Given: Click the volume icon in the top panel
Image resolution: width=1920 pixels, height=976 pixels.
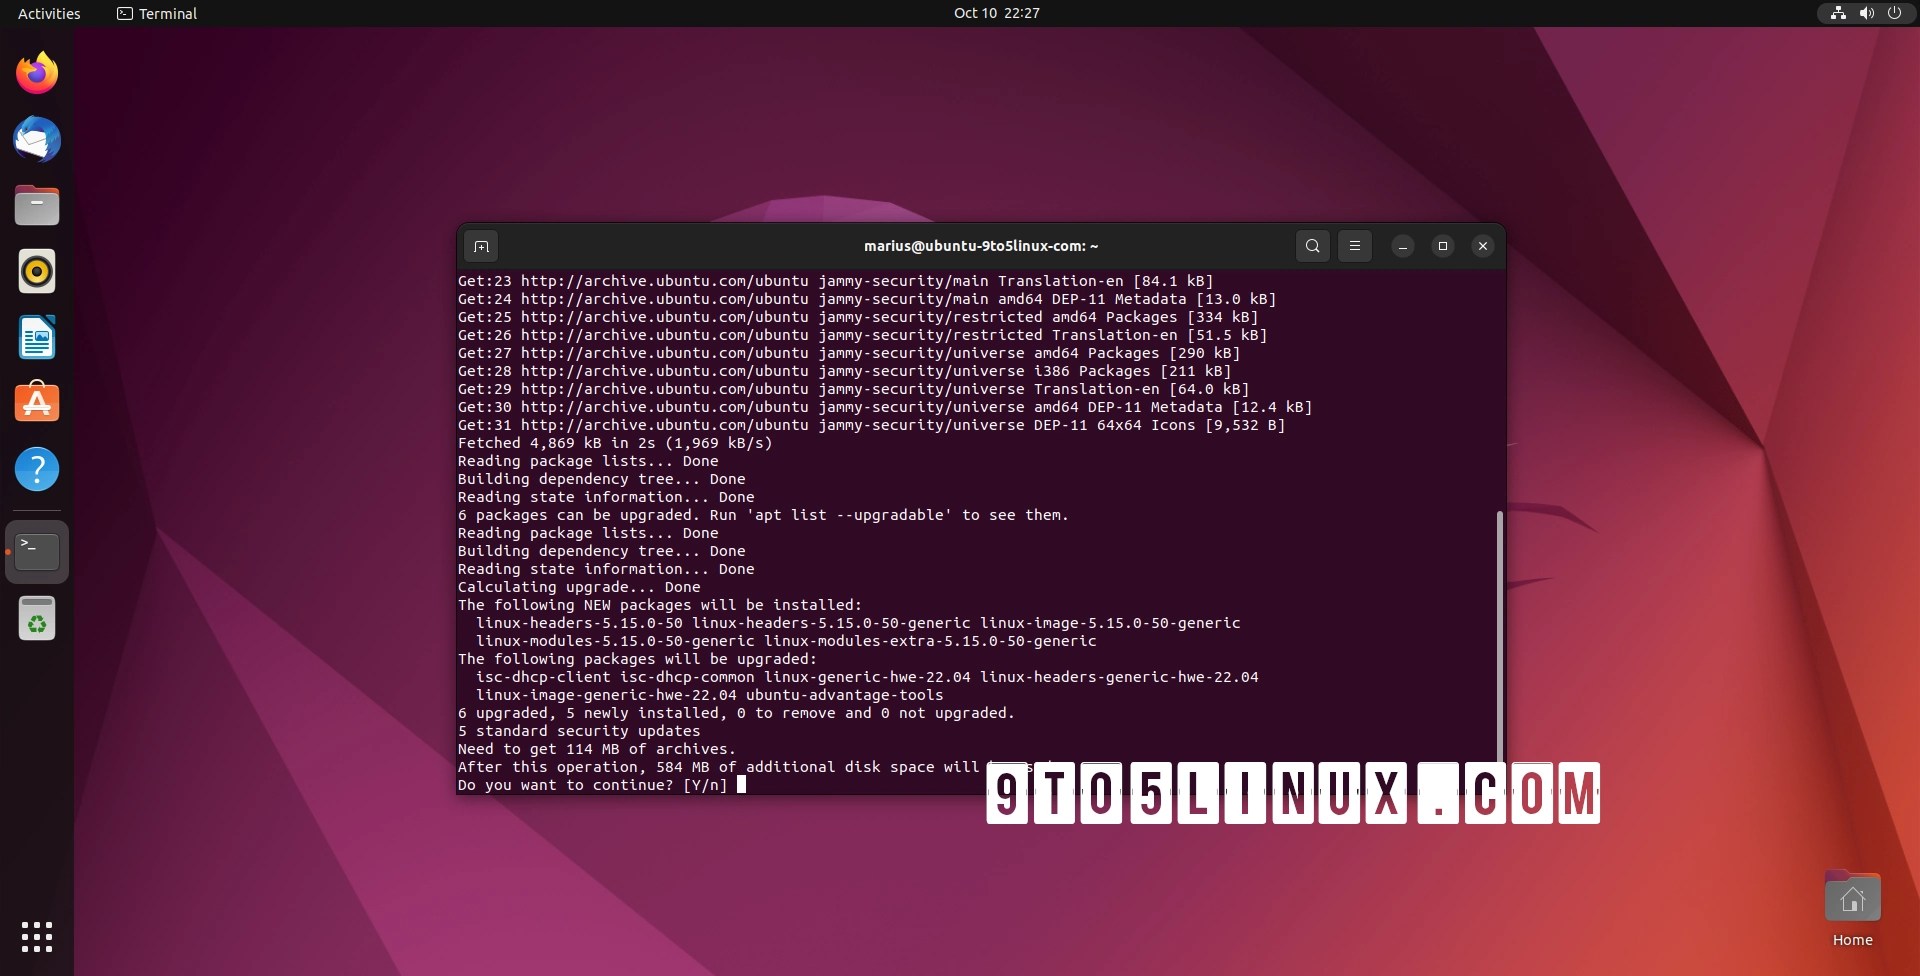Looking at the screenshot, I should 1866,13.
